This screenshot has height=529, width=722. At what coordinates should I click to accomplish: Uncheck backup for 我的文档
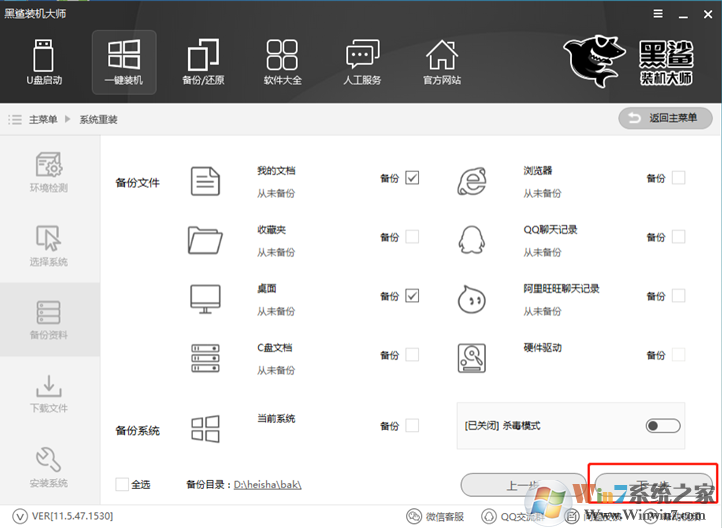pyautogui.click(x=412, y=178)
